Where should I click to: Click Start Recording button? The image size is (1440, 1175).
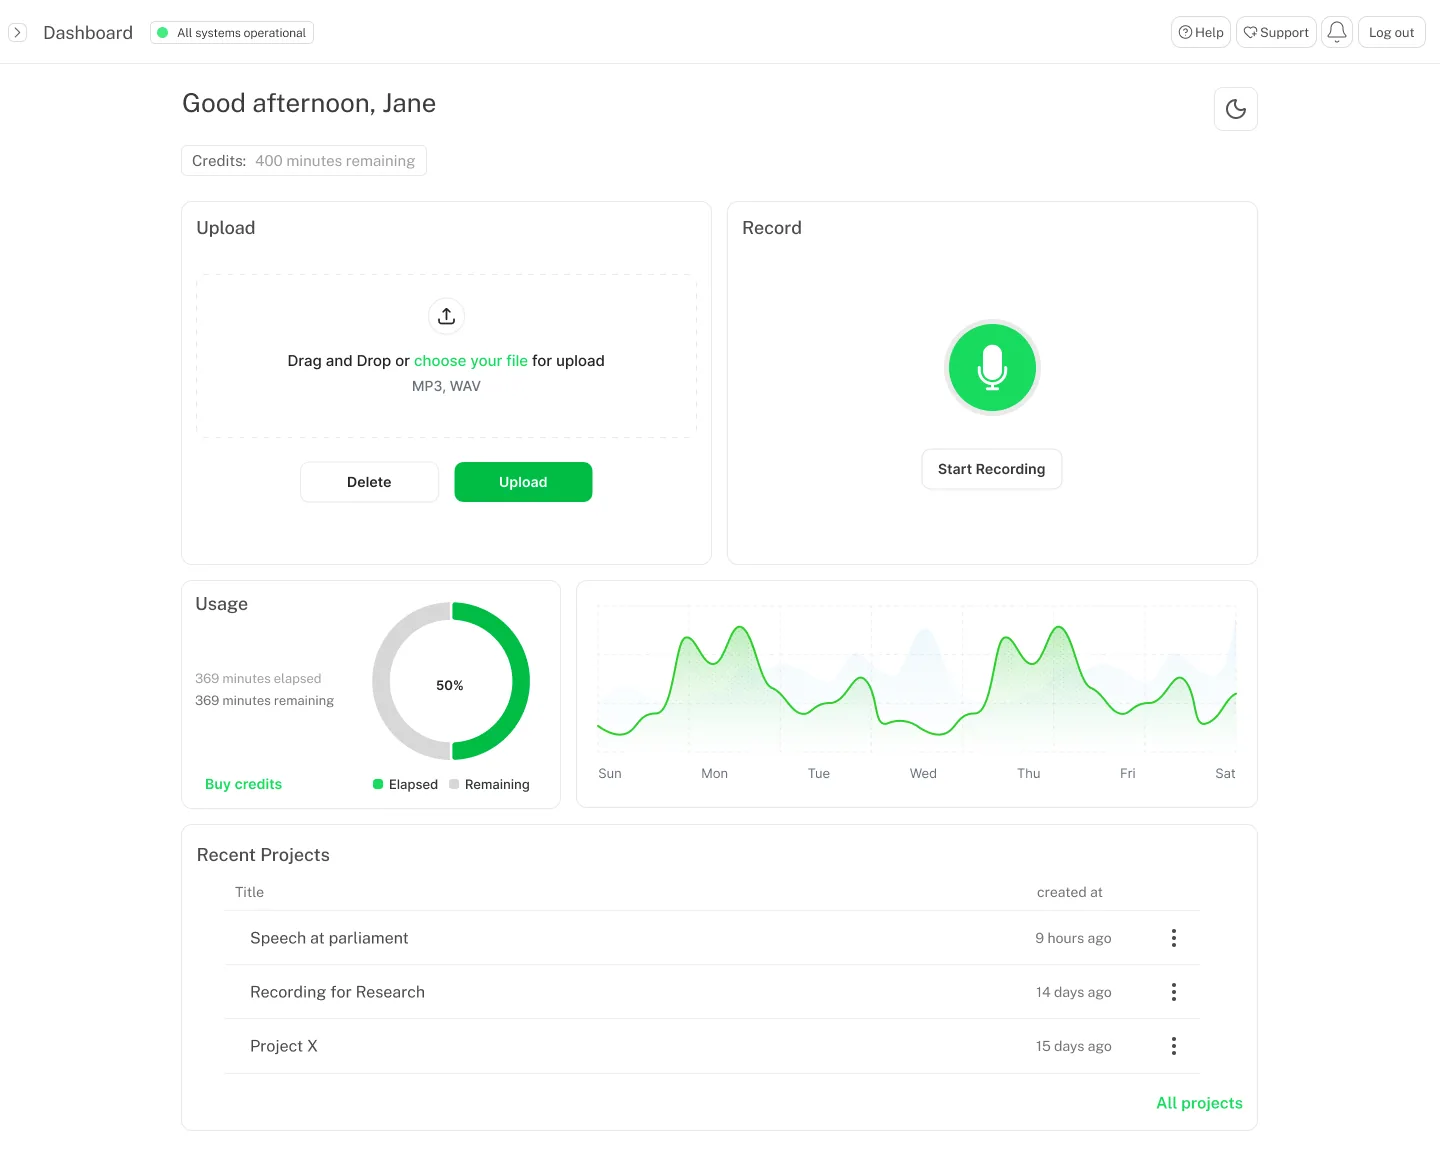(x=991, y=469)
